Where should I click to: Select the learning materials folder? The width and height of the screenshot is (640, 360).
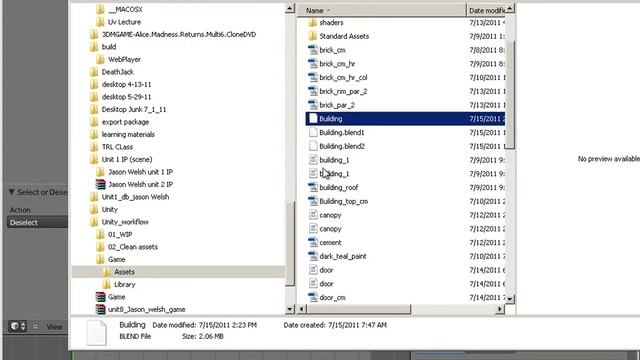[128, 134]
